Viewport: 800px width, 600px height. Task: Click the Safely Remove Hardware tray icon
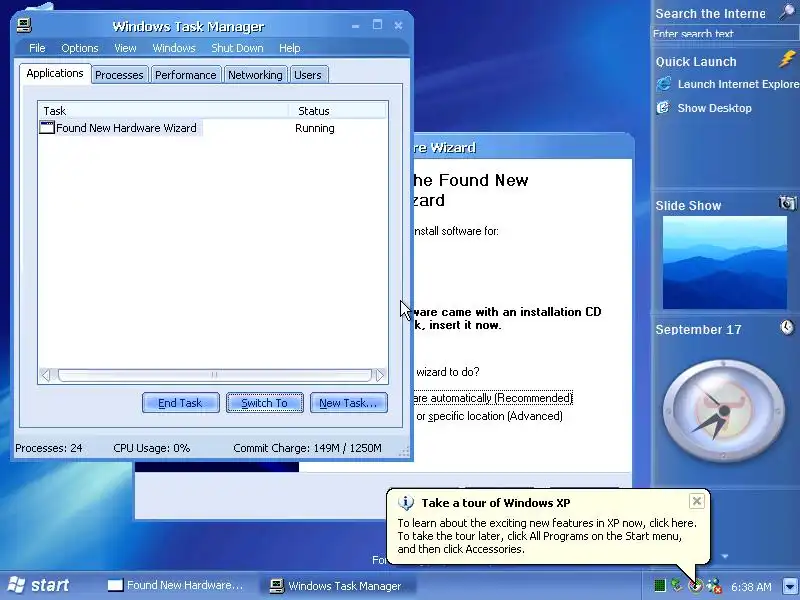(x=677, y=585)
